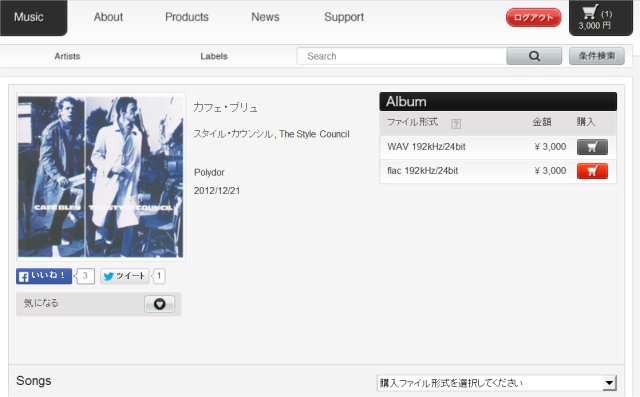Open the About menu item

point(108,17)
